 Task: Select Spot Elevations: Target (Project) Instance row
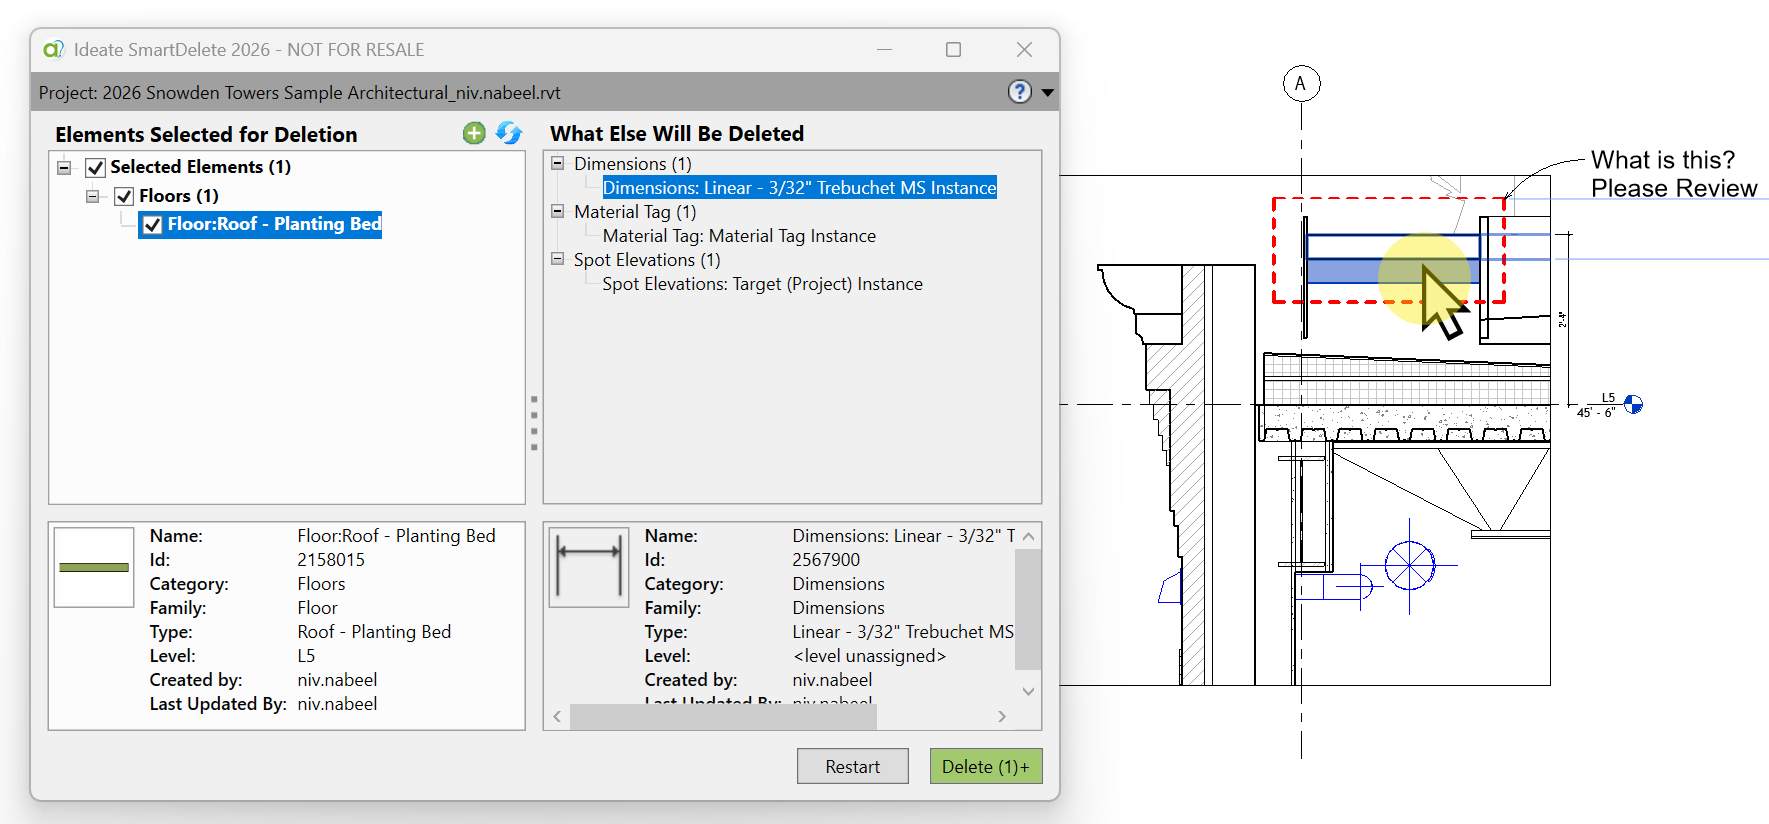point(762,284)
